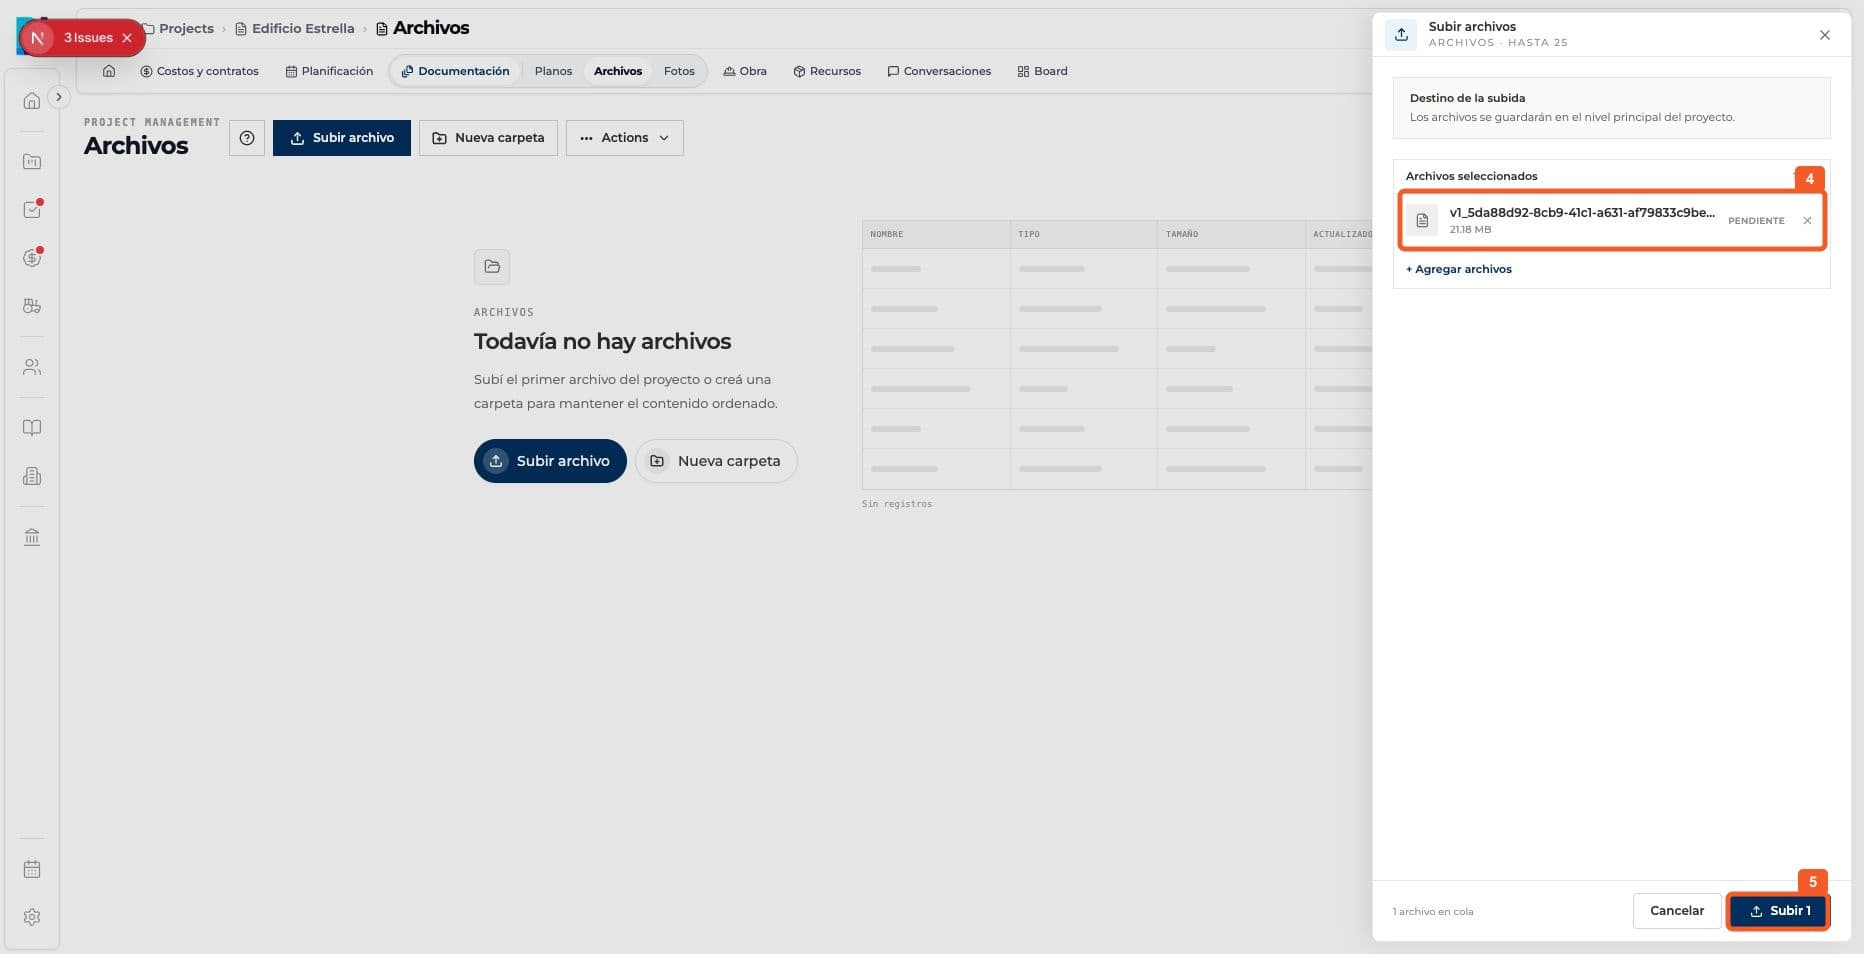The height and width of the screenshot is (954, 1864).
Task: Open the machinery tractor sidebar icon
Action: point(32,306)
